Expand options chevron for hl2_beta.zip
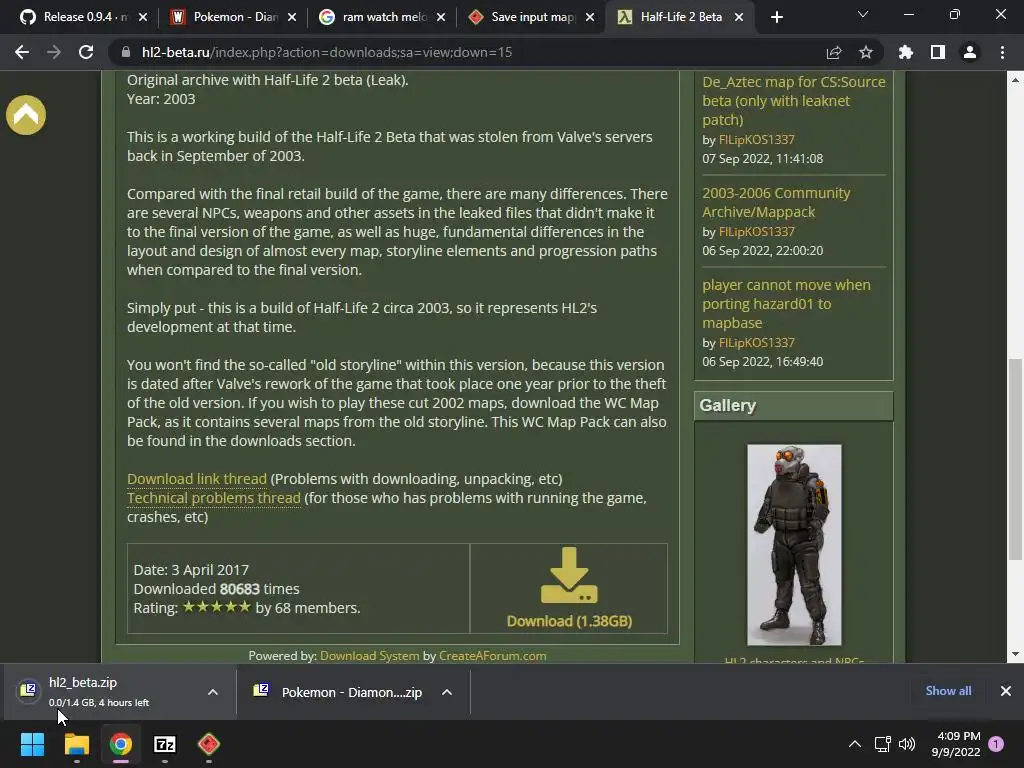The height and width of the screenshot is (768, 1024). click(213, 692)
